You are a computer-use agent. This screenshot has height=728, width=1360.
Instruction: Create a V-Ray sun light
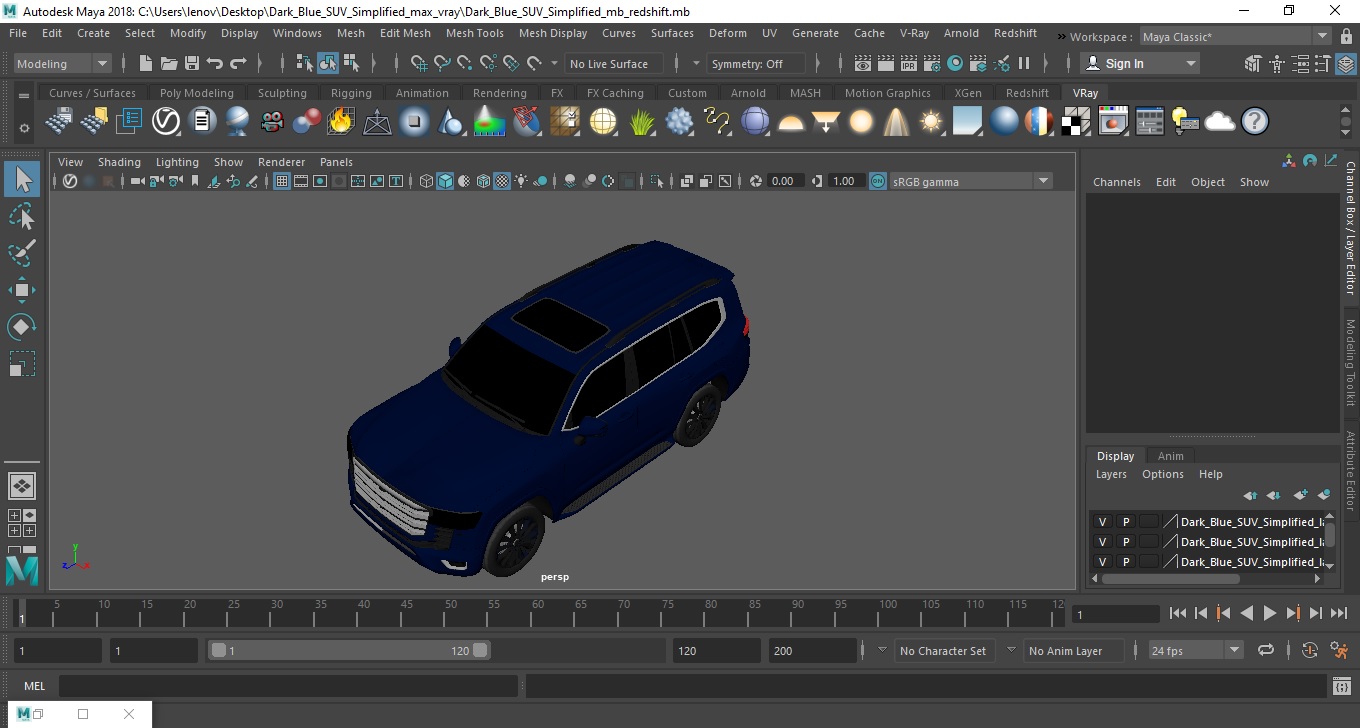(931, 122)
